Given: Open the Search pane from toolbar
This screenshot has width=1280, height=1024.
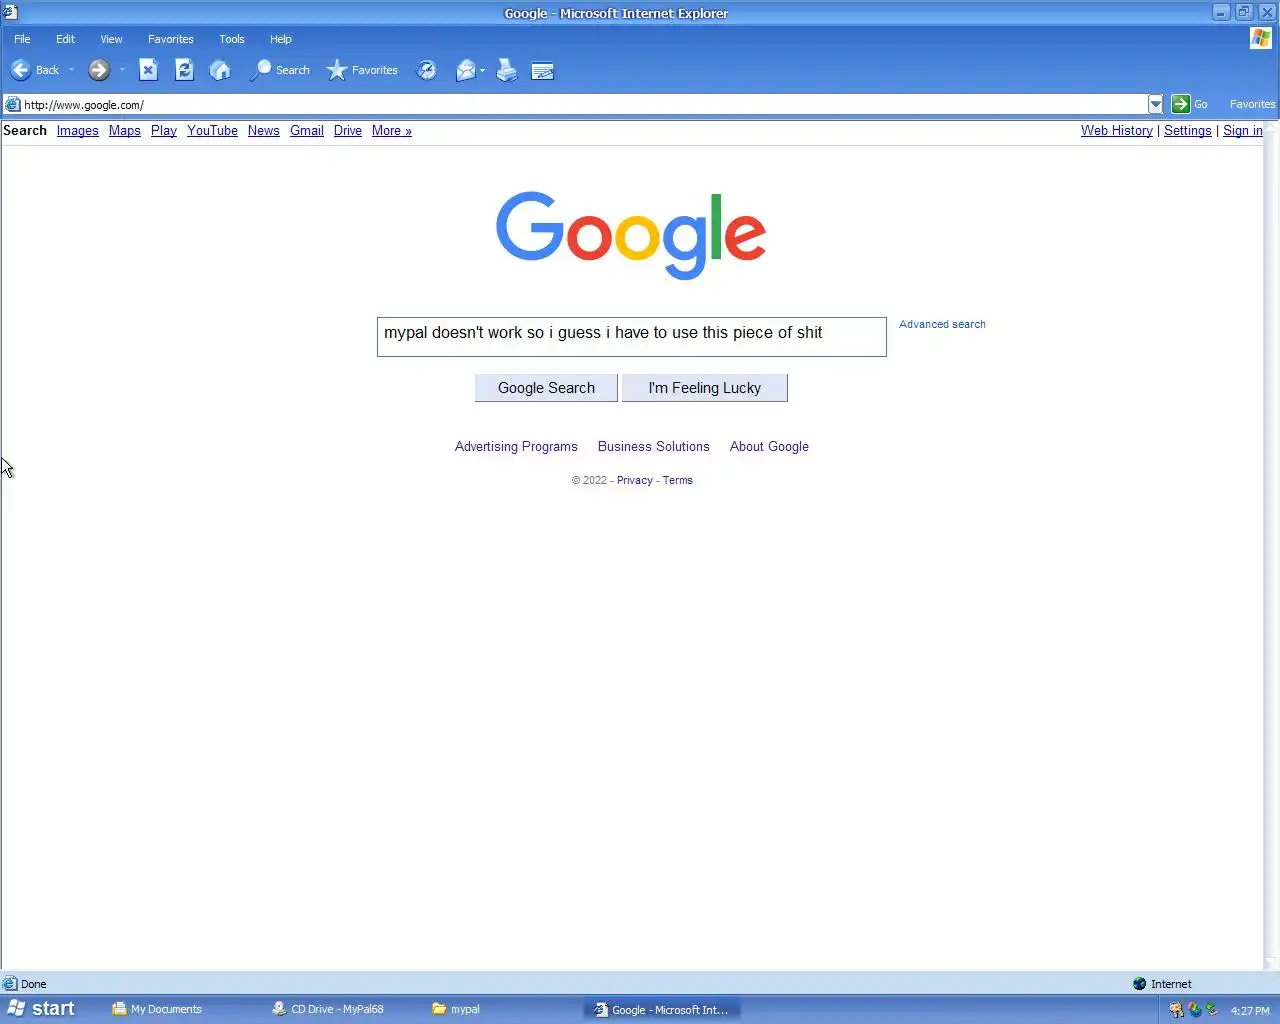Looking at the screenshot, I should click(279, 70).
